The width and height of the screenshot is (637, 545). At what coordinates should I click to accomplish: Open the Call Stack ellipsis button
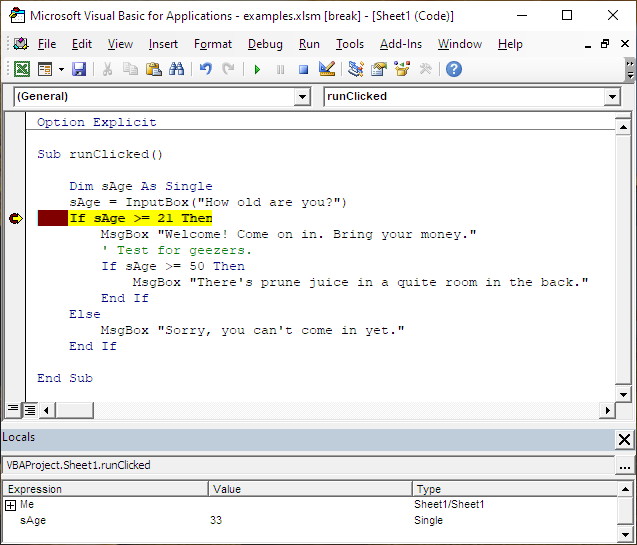pos(624,465)
